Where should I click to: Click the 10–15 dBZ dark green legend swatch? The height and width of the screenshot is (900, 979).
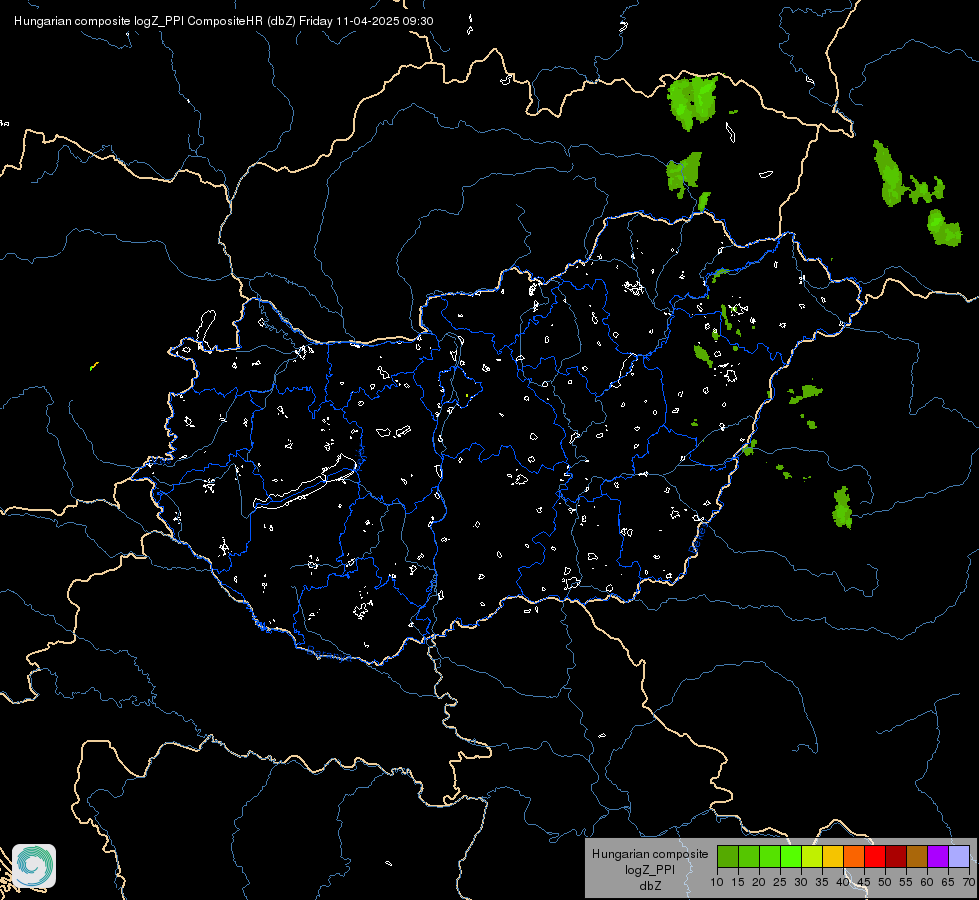tap(728, 856)
